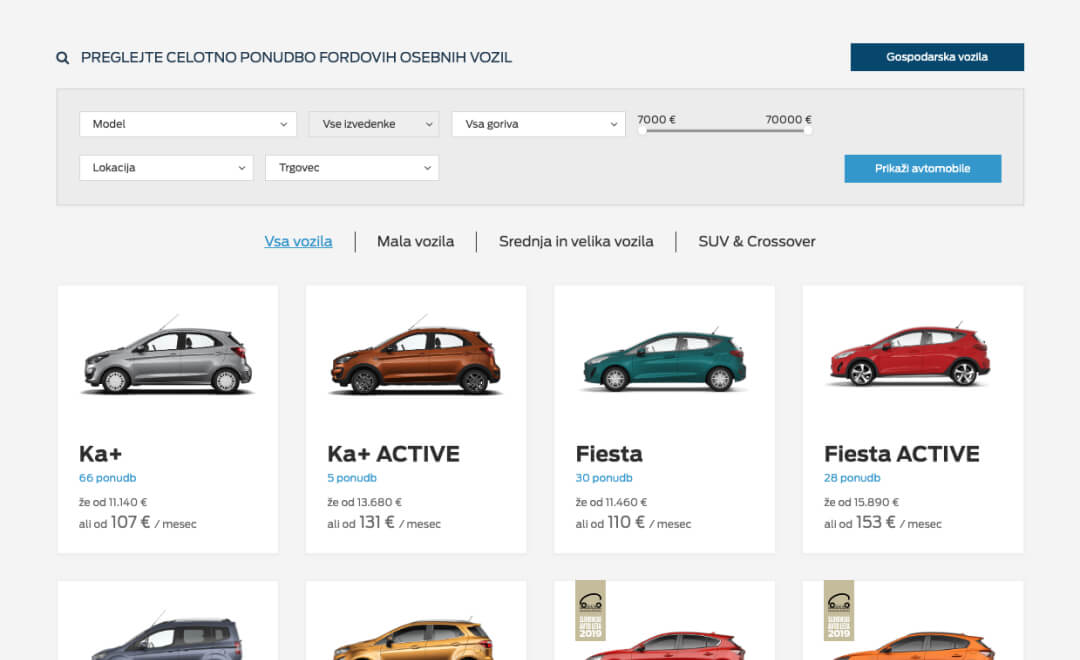1080x660 pixels.
Task: Expand the Vsa goriva fuel dropdown
Action: click(x=538, y=124)
